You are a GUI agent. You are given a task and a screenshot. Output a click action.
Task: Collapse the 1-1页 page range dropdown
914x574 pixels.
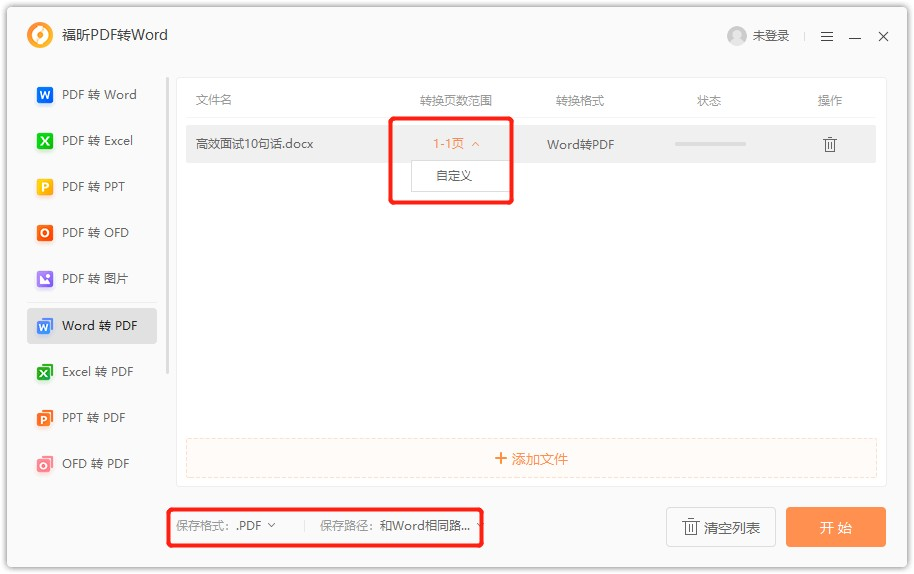click(x=456, y=144)
